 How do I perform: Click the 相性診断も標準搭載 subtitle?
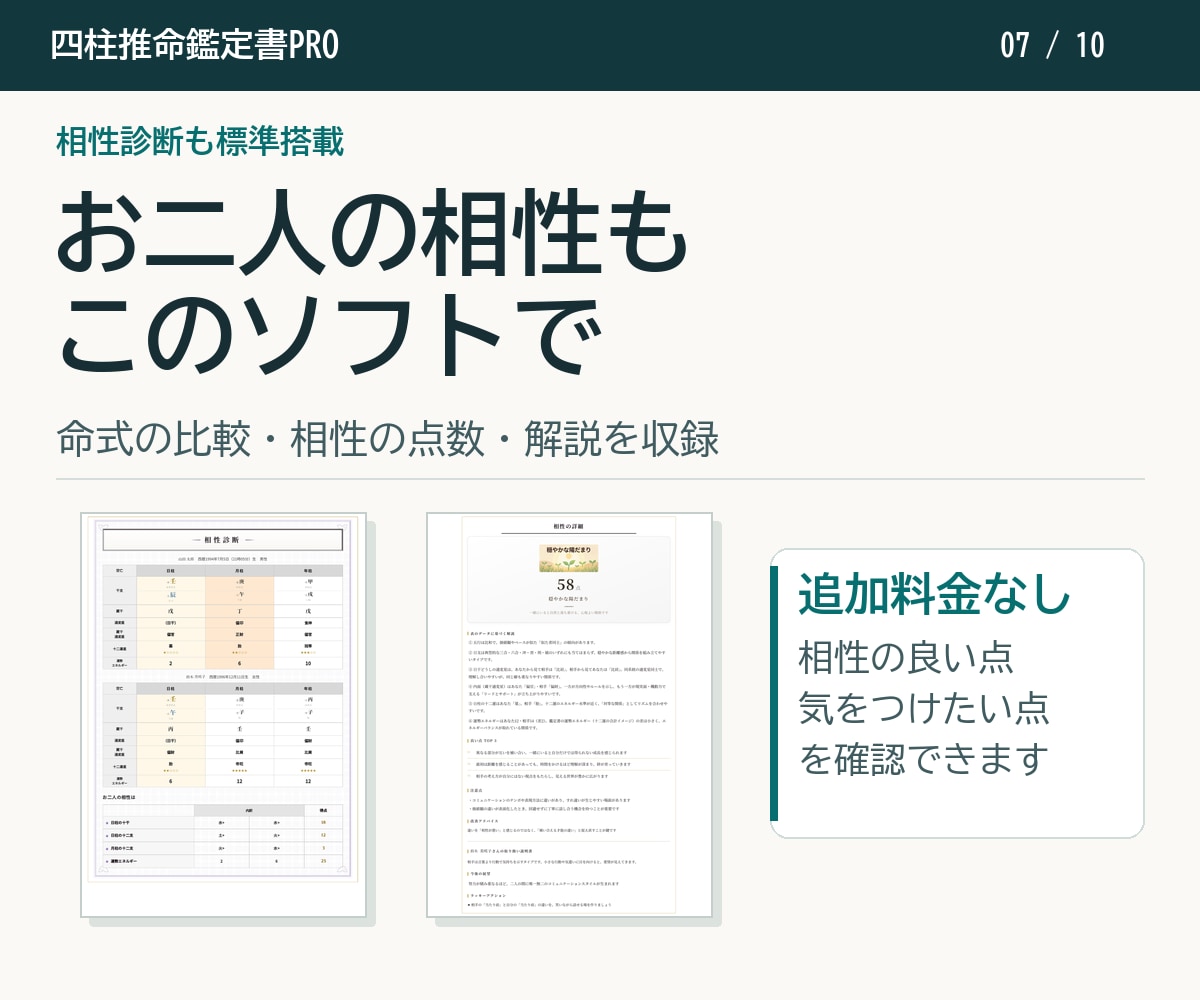tap(201, 142)
